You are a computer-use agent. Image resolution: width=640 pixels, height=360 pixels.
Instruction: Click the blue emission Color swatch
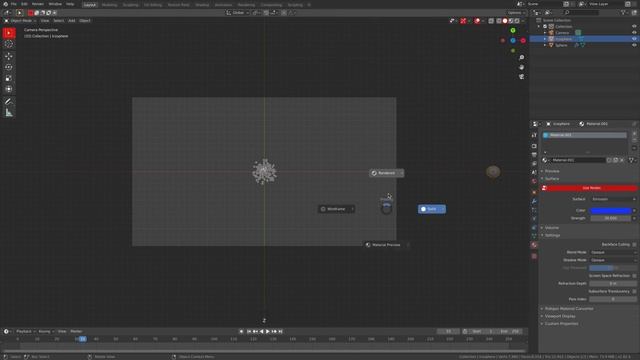(611, 211)
